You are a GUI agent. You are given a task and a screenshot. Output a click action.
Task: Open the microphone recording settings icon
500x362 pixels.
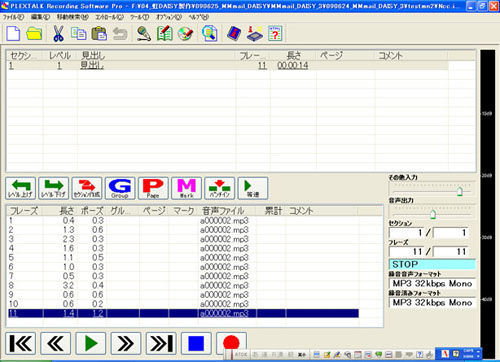pyautogui.click(x=144, y=34)
